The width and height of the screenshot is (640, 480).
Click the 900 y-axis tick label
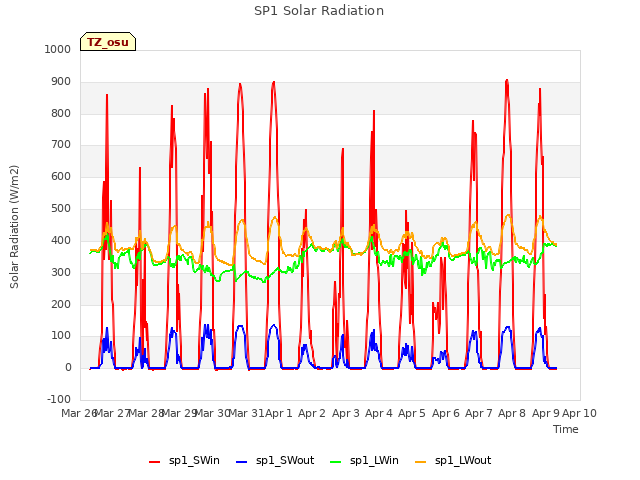click(61, 82)
